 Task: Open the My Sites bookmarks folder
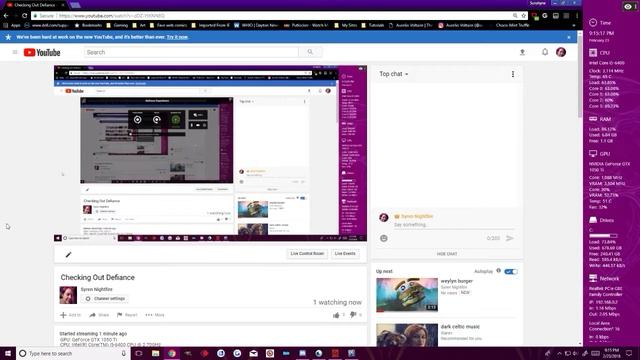[346, 25]
